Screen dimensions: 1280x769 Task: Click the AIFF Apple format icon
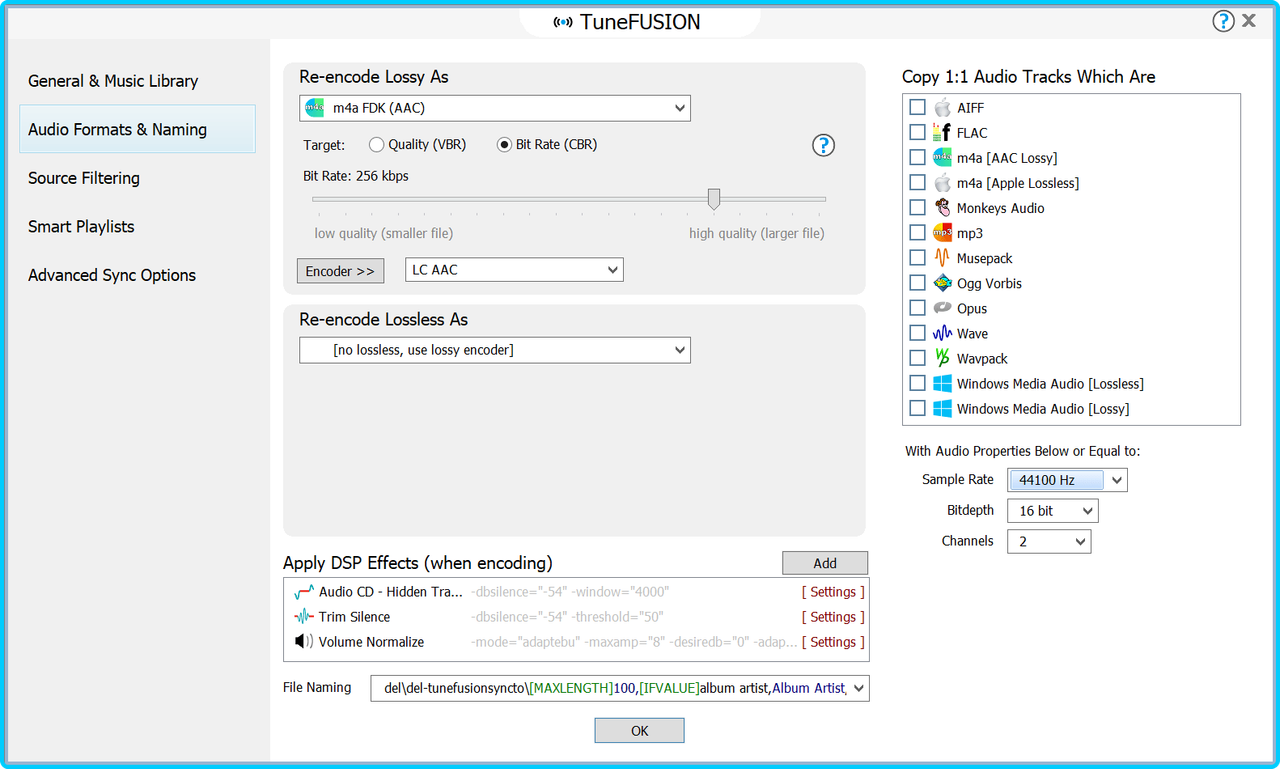point(942,107)
